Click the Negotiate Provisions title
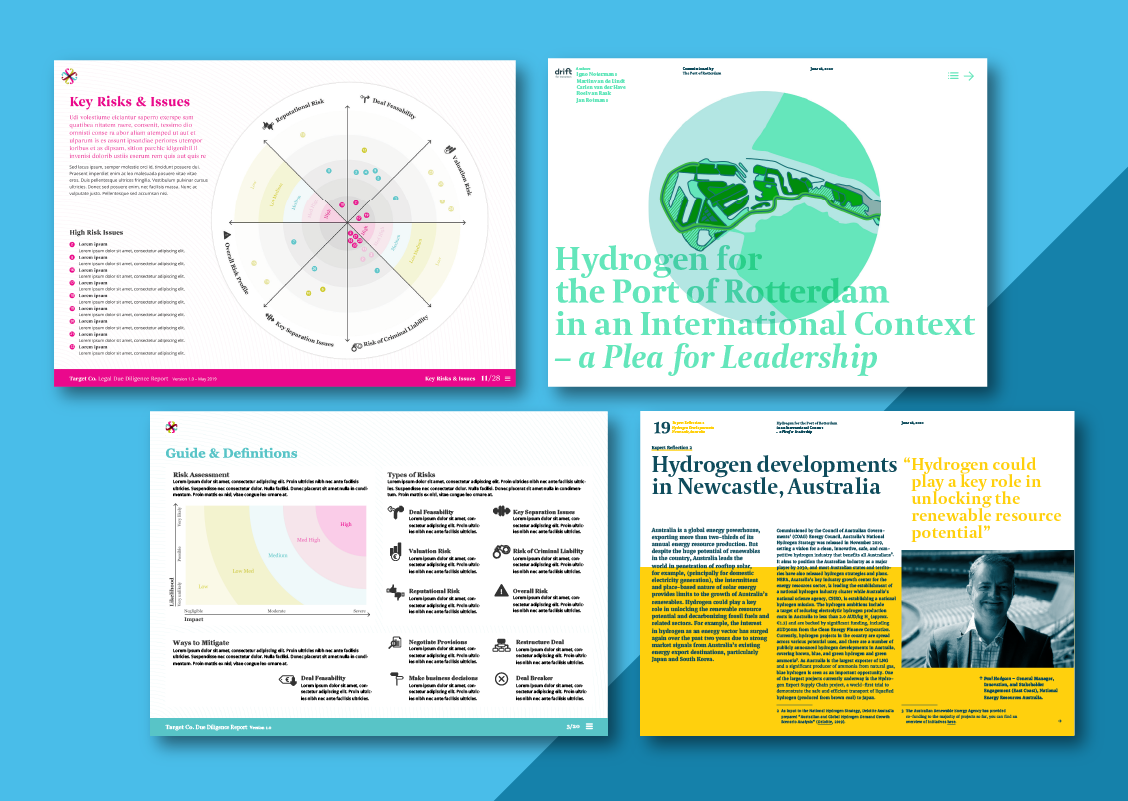The height and width of the screenshot is (801, 1128). pos(437,642)
